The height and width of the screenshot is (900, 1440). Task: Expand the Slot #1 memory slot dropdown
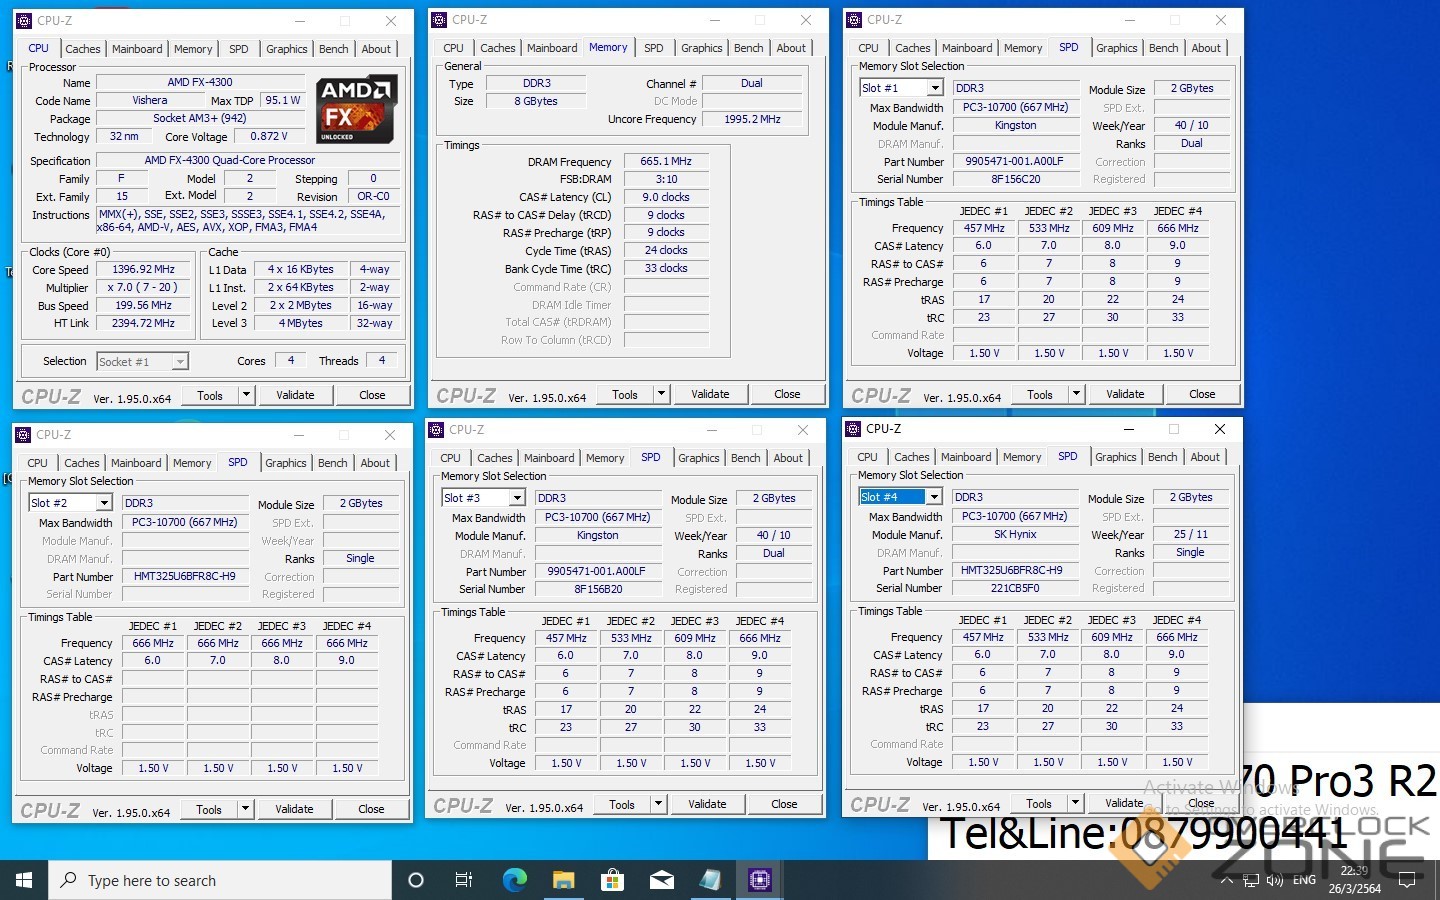click(934, 88)
